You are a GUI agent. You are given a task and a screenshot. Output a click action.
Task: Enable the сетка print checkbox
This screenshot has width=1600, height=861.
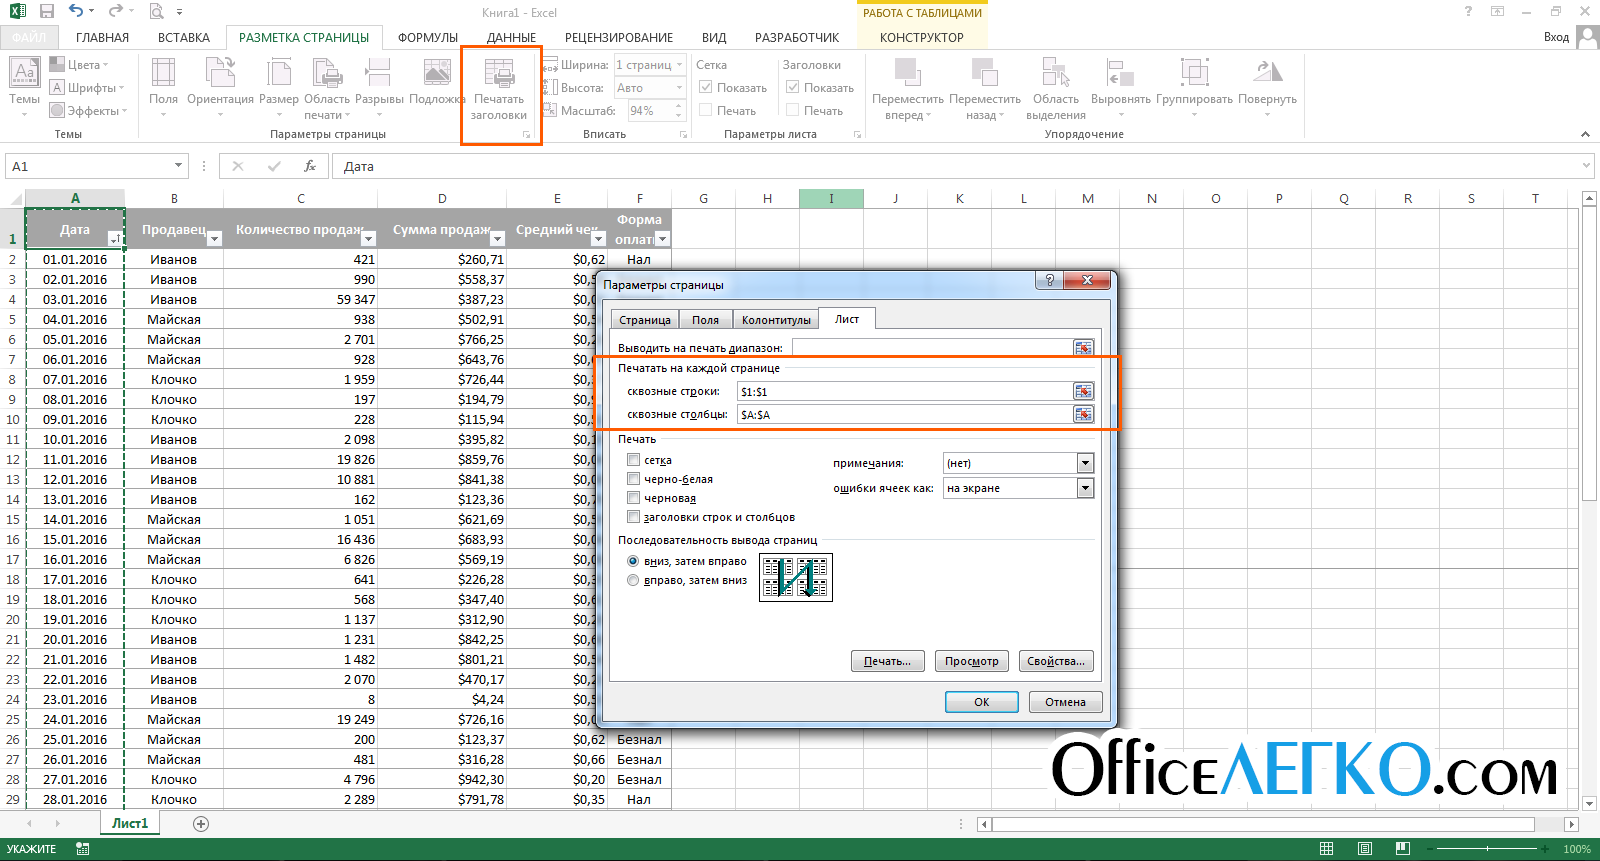click(x=633, y=460)
